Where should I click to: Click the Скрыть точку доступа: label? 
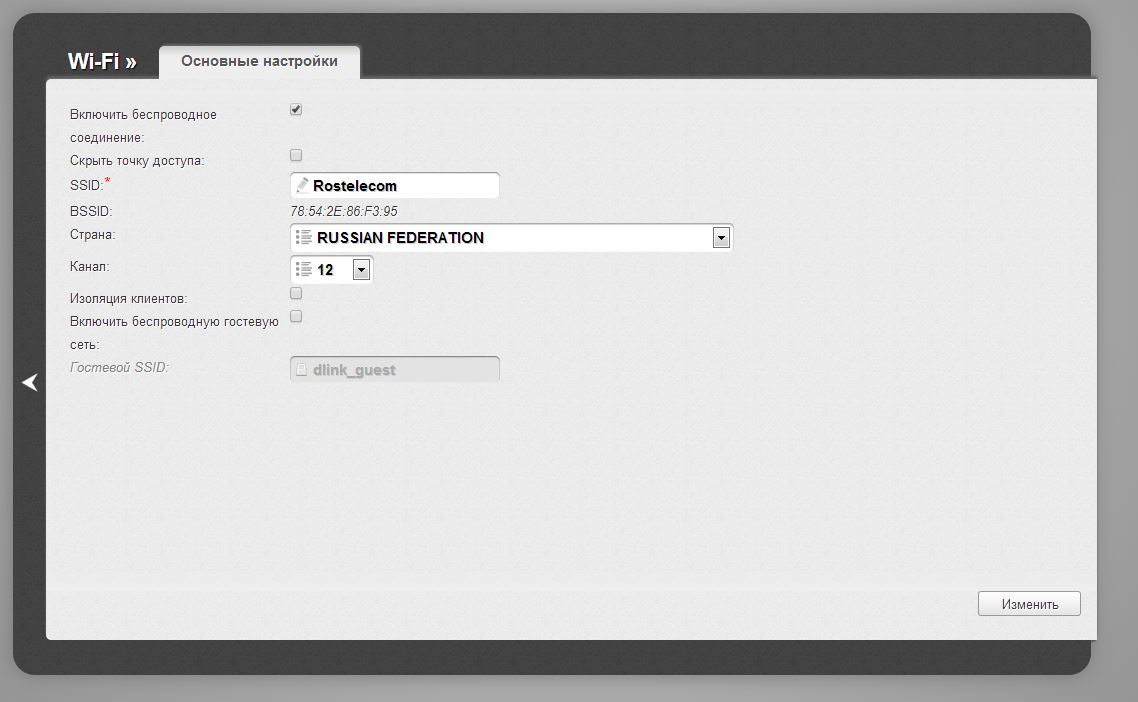pyautogui.click(x=137, y=160)
